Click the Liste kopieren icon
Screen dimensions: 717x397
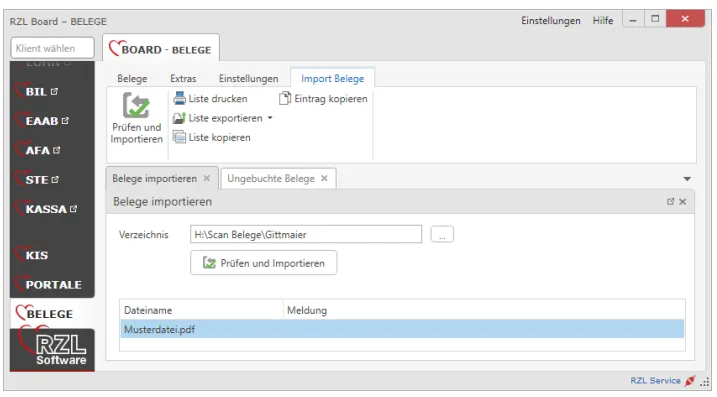point(179,137)
